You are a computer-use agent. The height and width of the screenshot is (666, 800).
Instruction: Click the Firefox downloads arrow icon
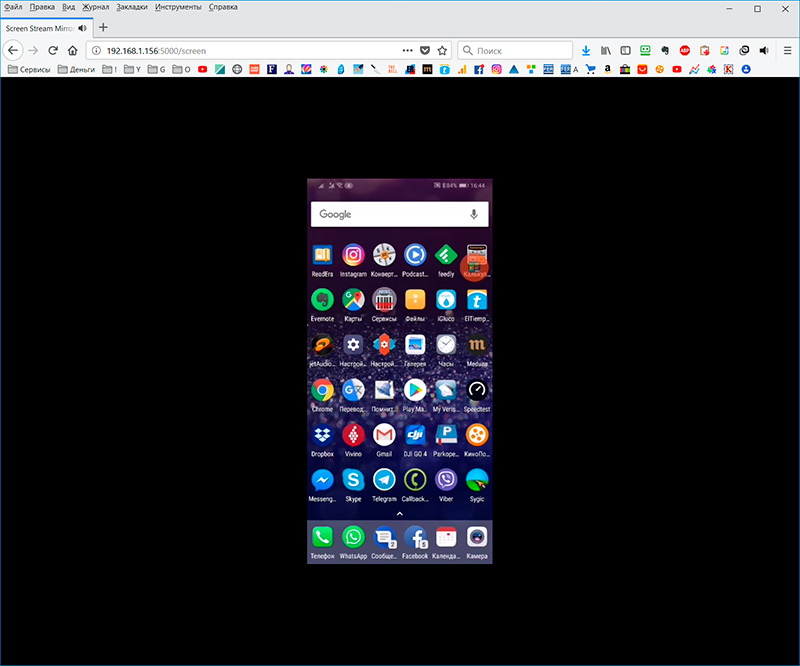click(587, 50)
